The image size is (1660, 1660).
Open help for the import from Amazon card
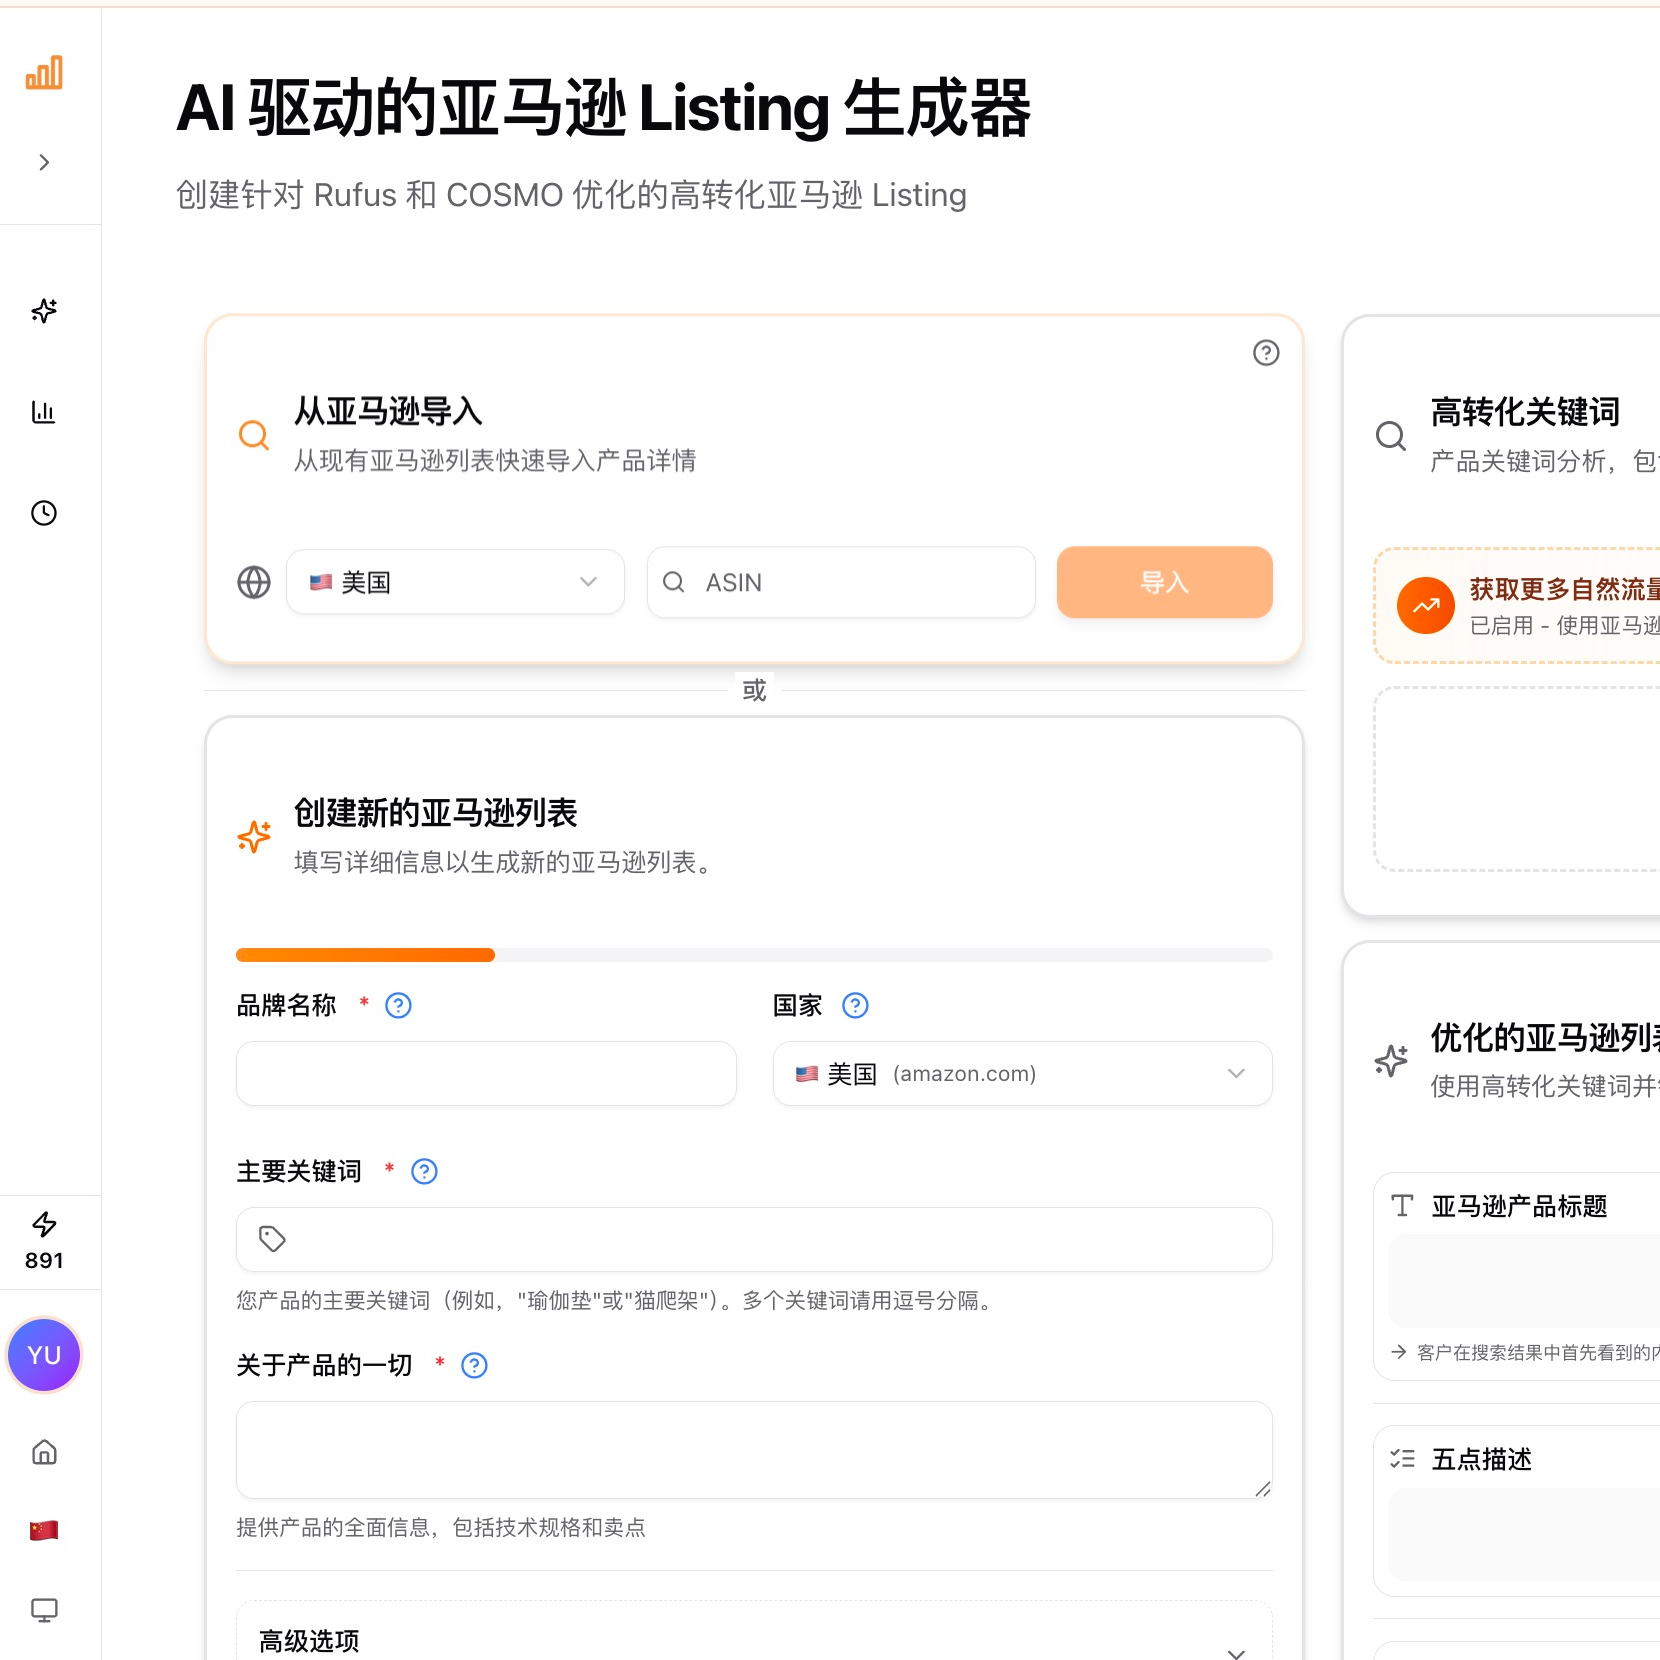point(1266,353)
